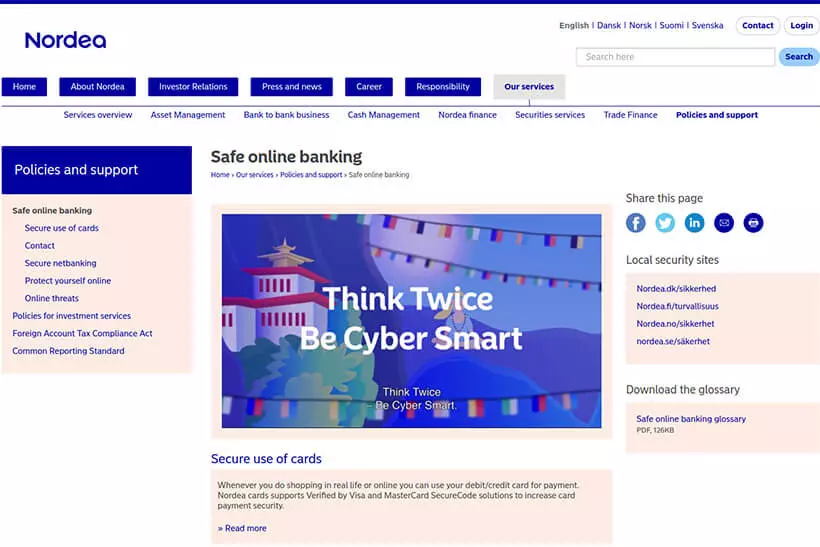Open Nordea.dk/sikkerhed security site
Screen dimensions: 820x547
pyautogui.click(x=676, y=289)
